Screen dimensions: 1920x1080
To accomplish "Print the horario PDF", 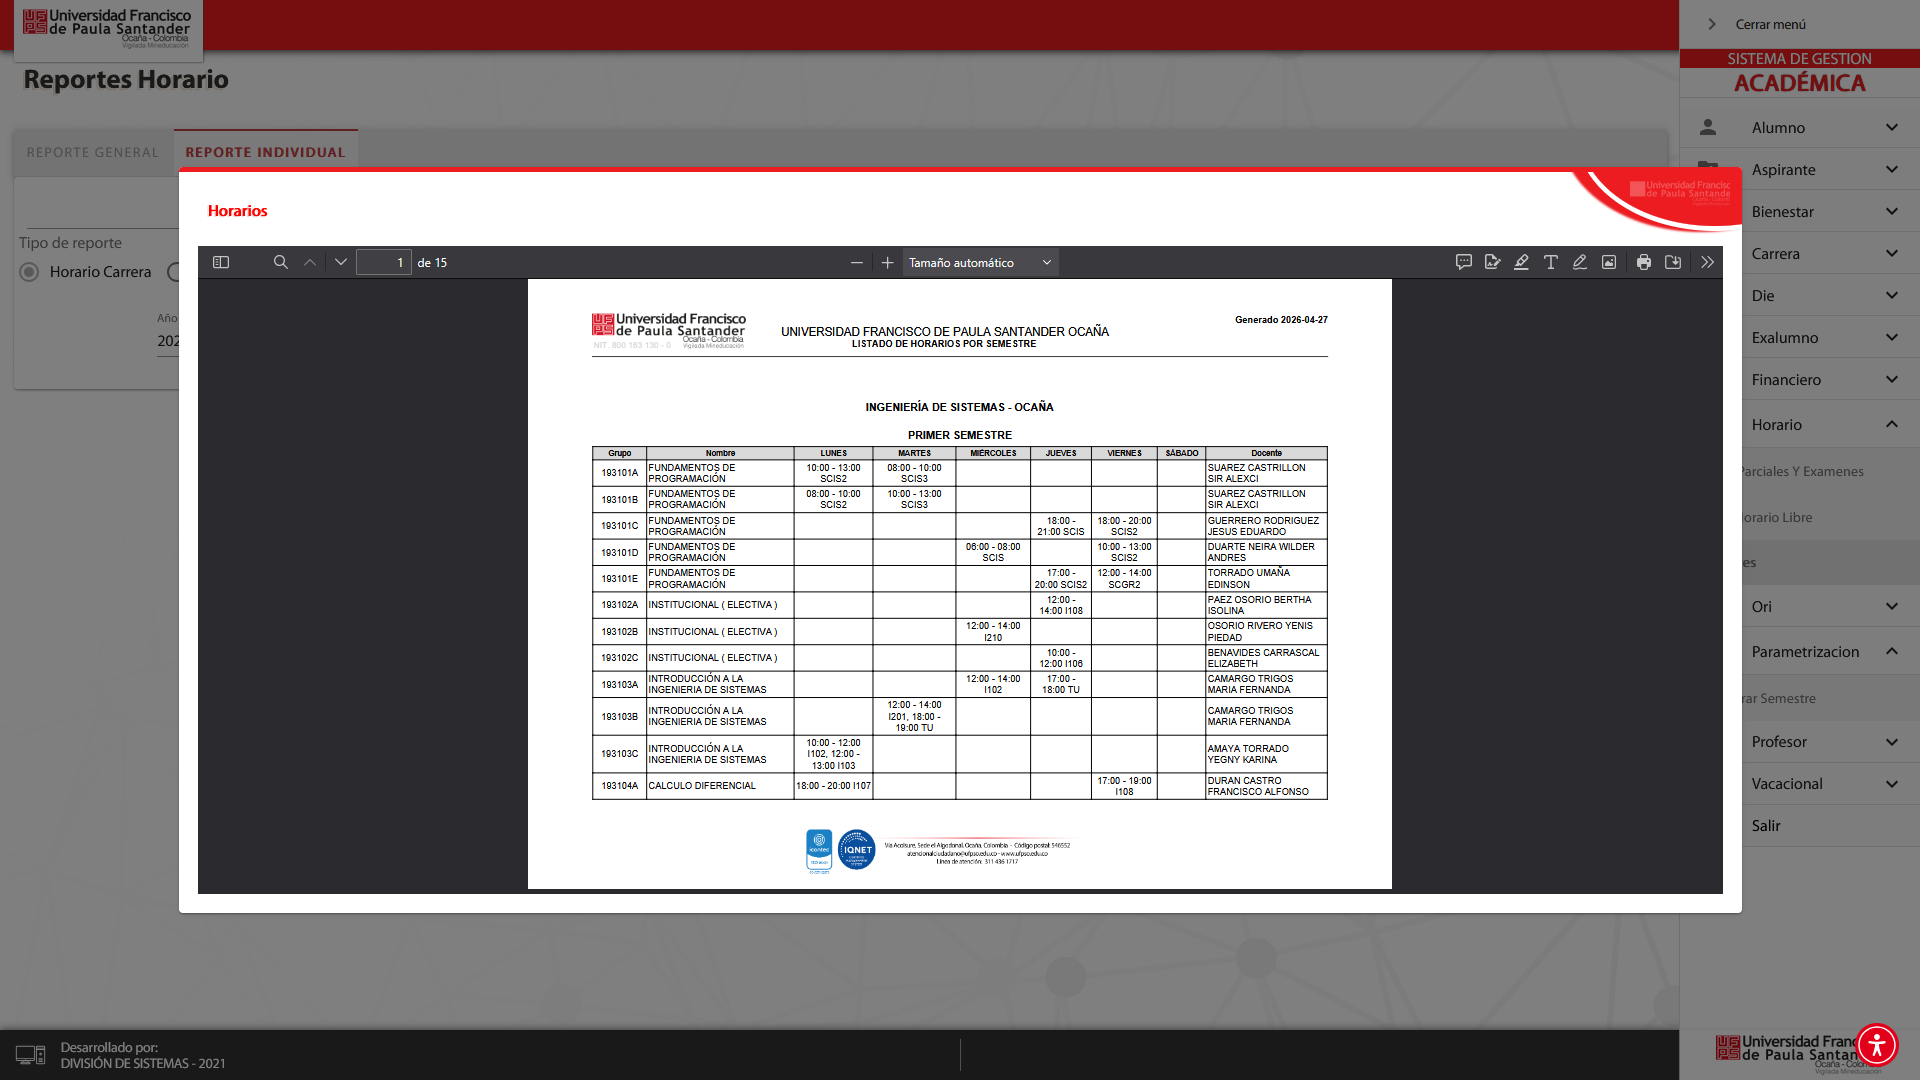I will [x=1644, y=262].
